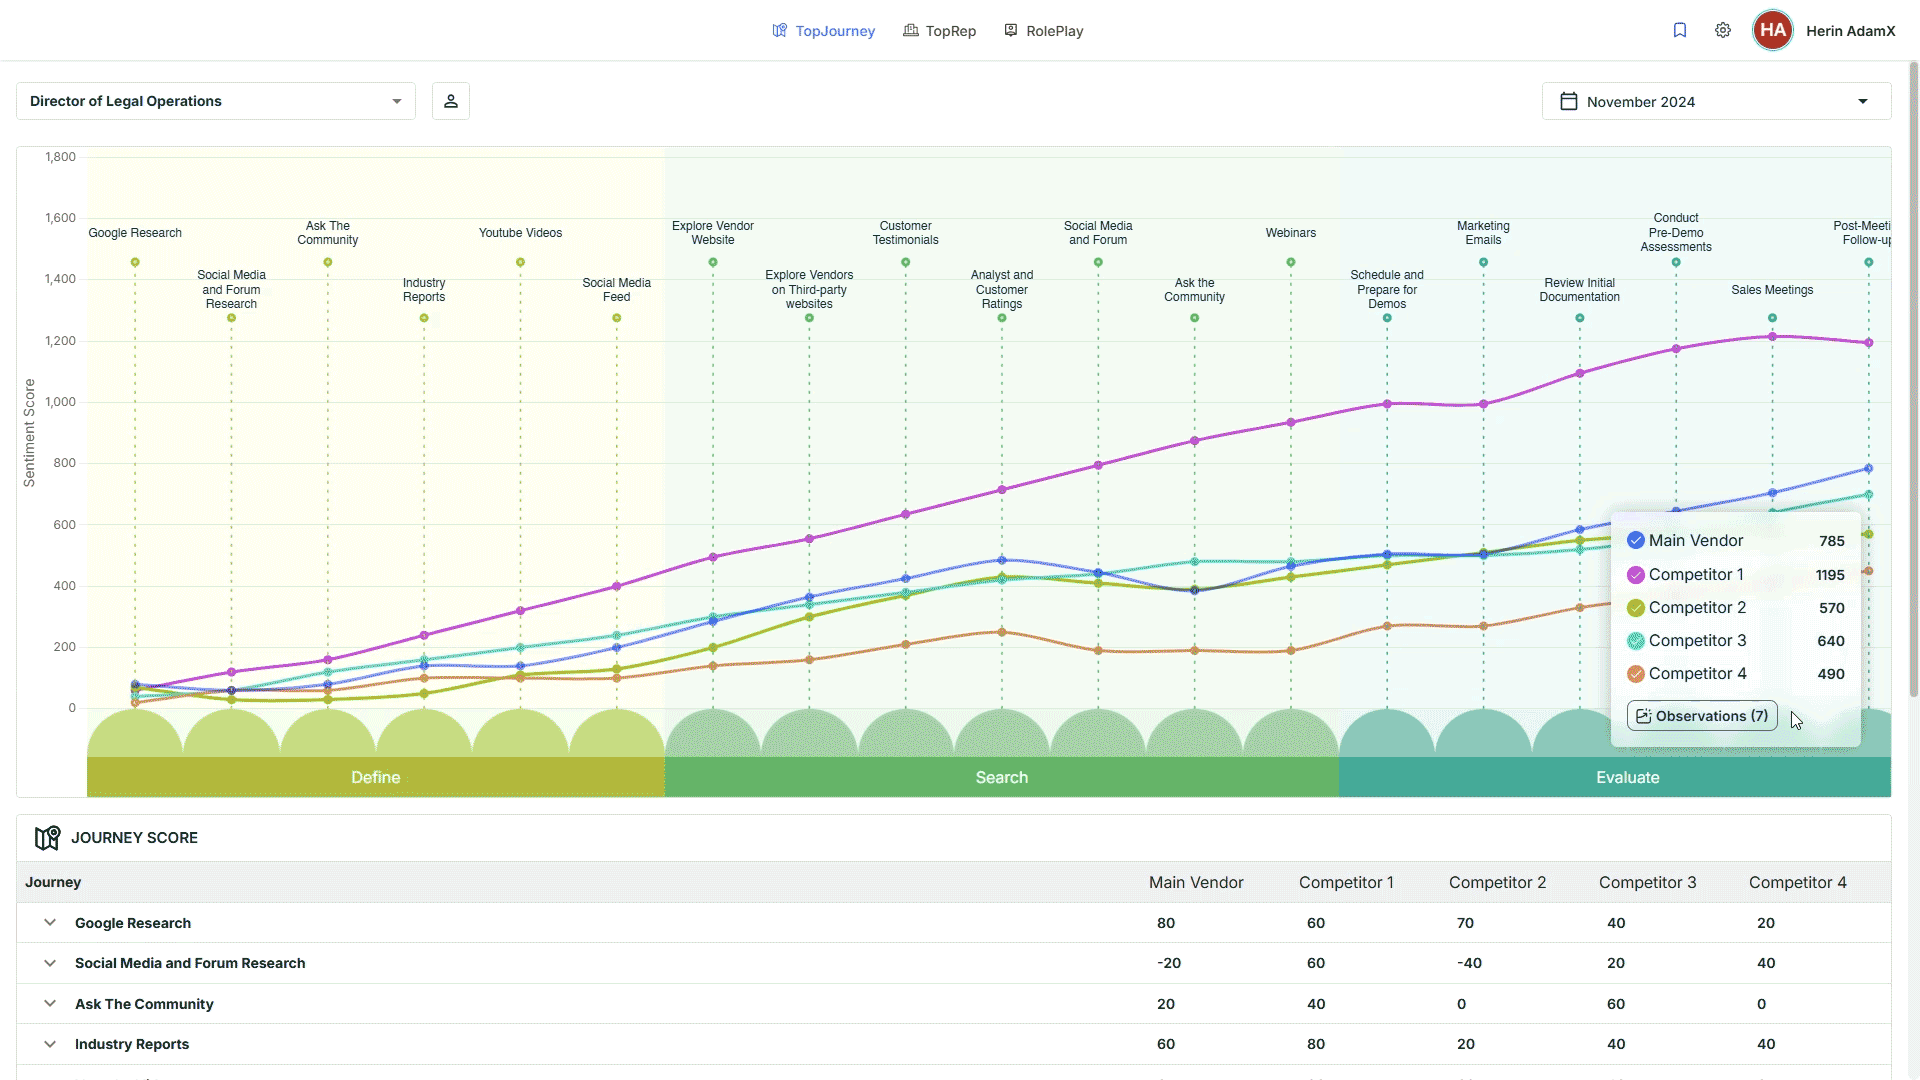
Task: Open the Director of Legal Operations dropdown
Action: point(216,101)
